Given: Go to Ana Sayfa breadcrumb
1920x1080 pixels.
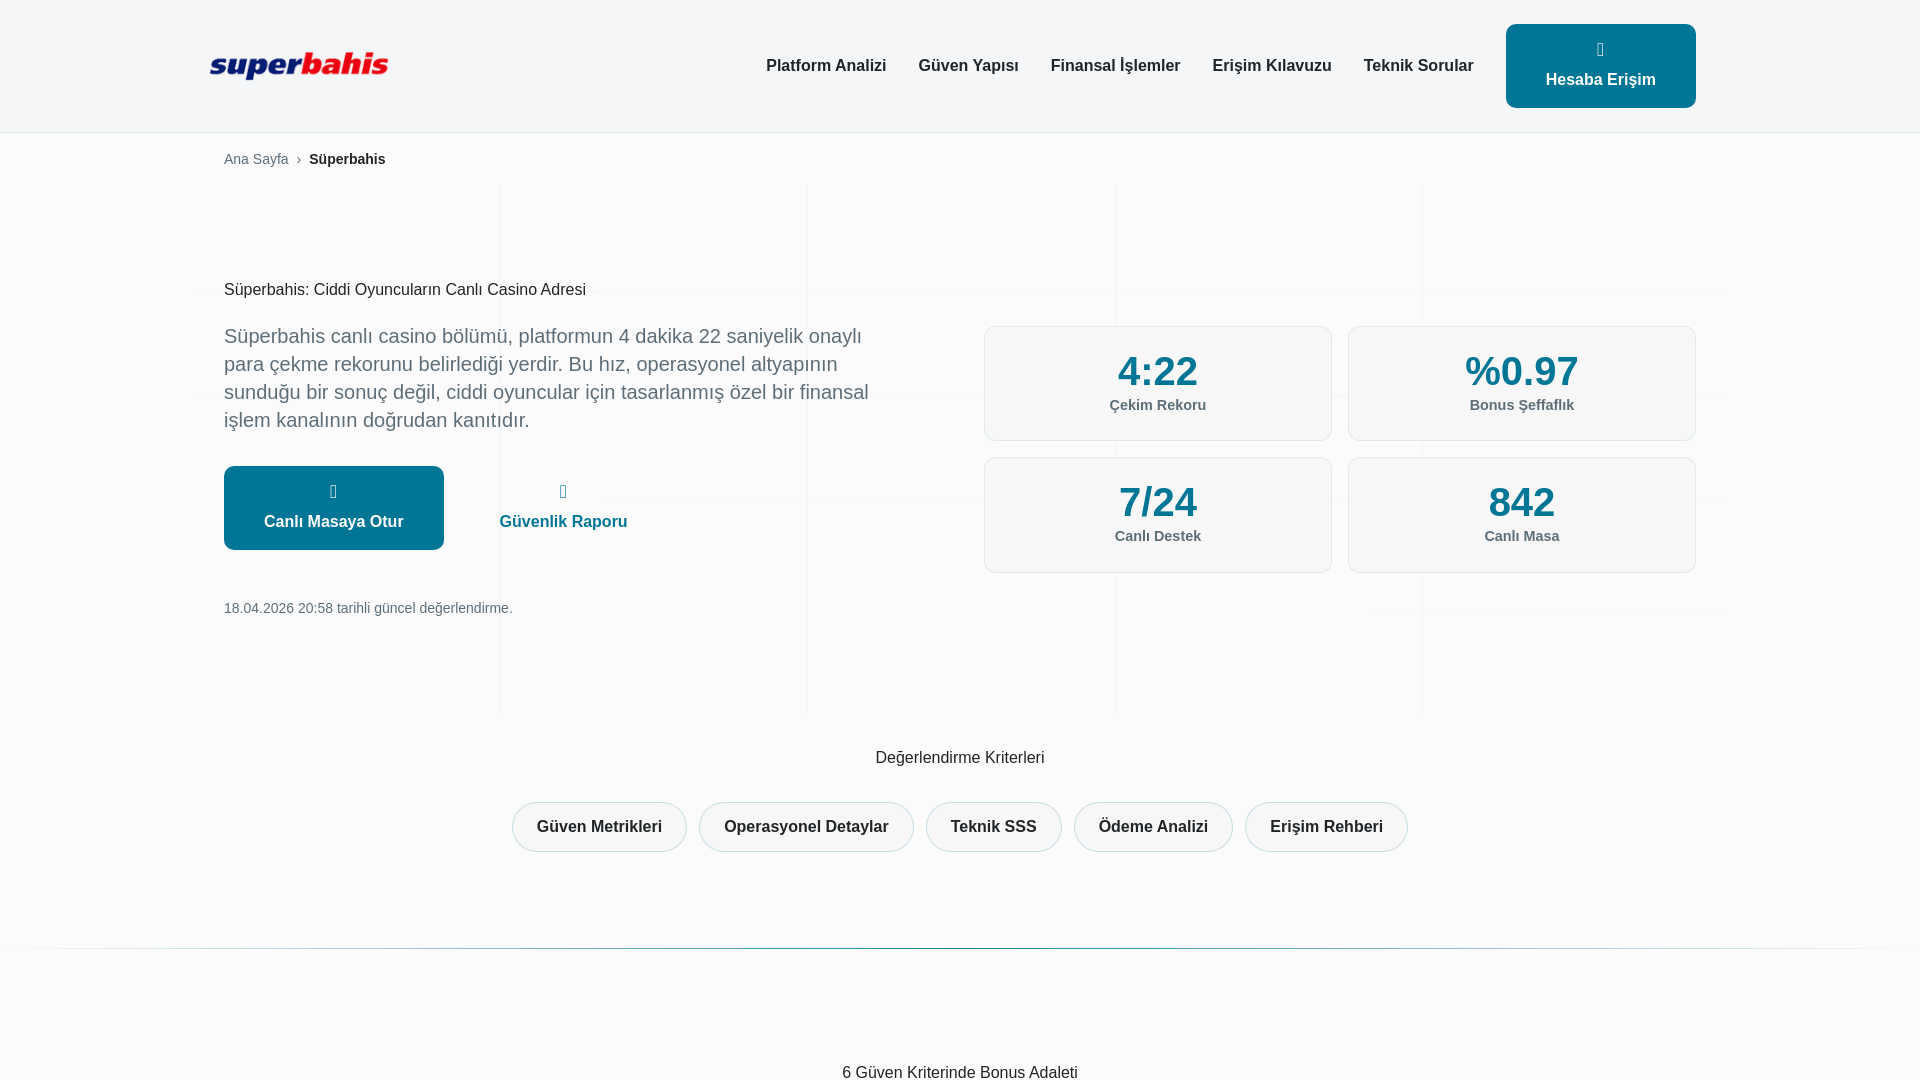Looking at the screenshot, I should coord(256,159).
